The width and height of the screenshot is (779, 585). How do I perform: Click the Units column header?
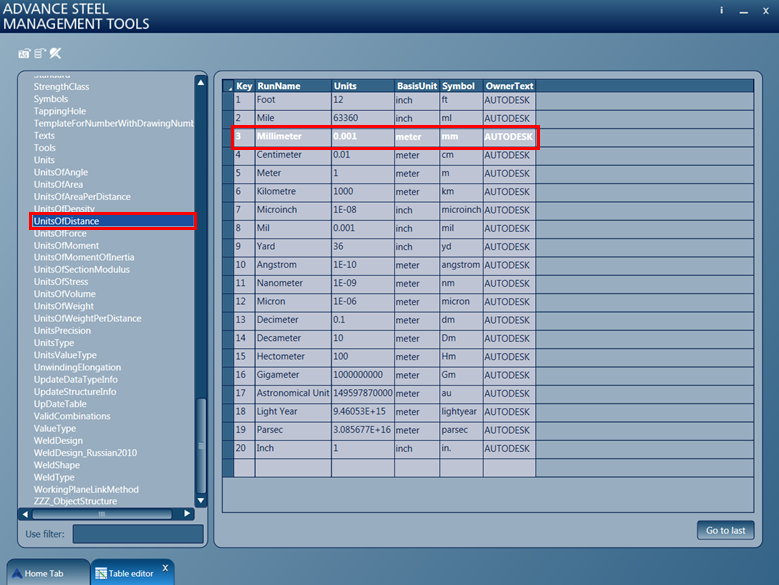[x=363, y=86]
